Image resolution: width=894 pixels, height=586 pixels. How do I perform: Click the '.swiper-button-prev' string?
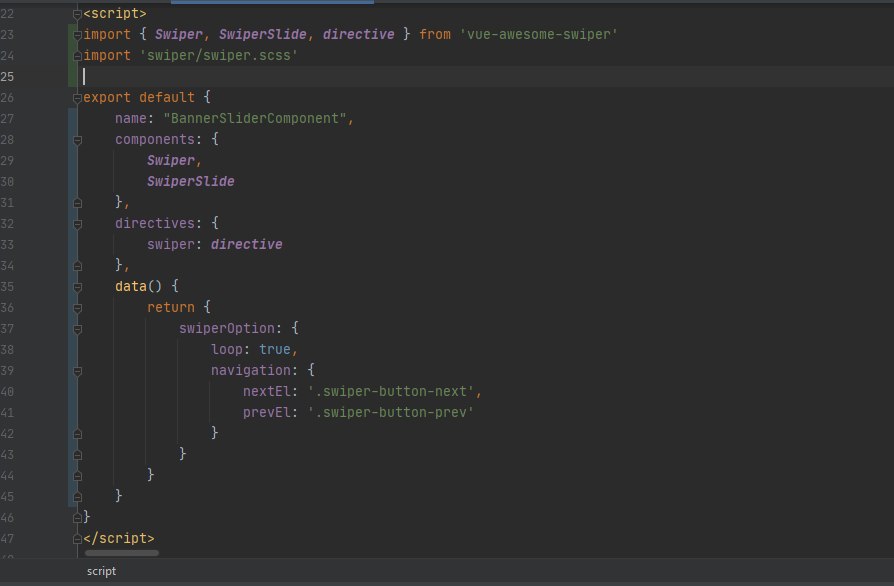point(391,412)
